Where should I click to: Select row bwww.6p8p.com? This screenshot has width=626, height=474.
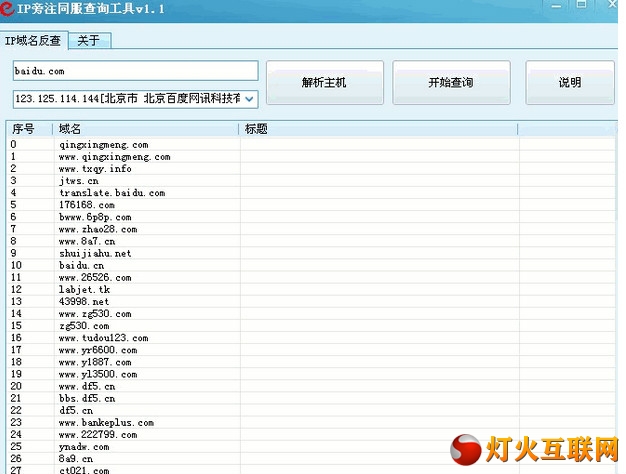point(311,217)
